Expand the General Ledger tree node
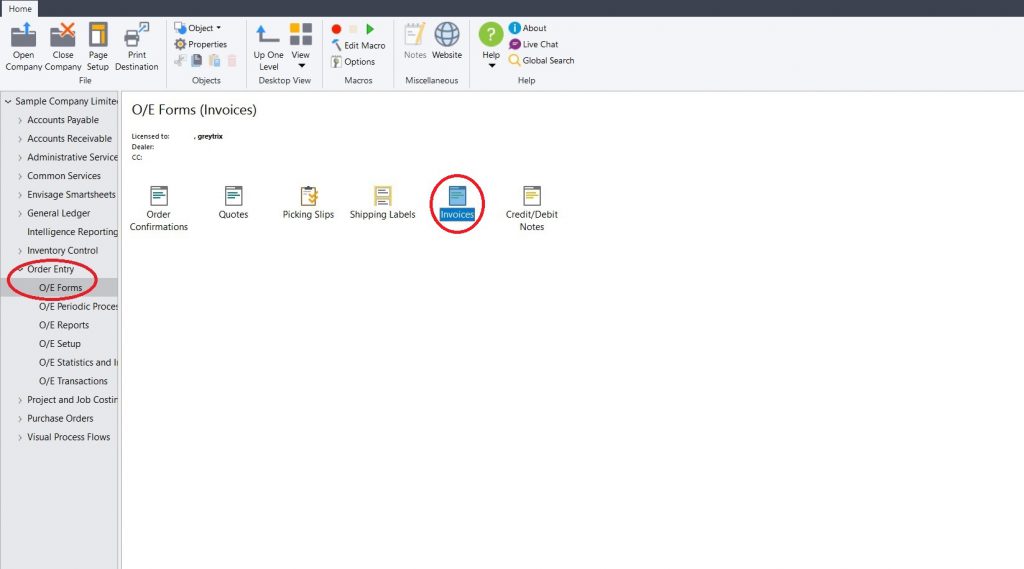 tap(20, 214)
